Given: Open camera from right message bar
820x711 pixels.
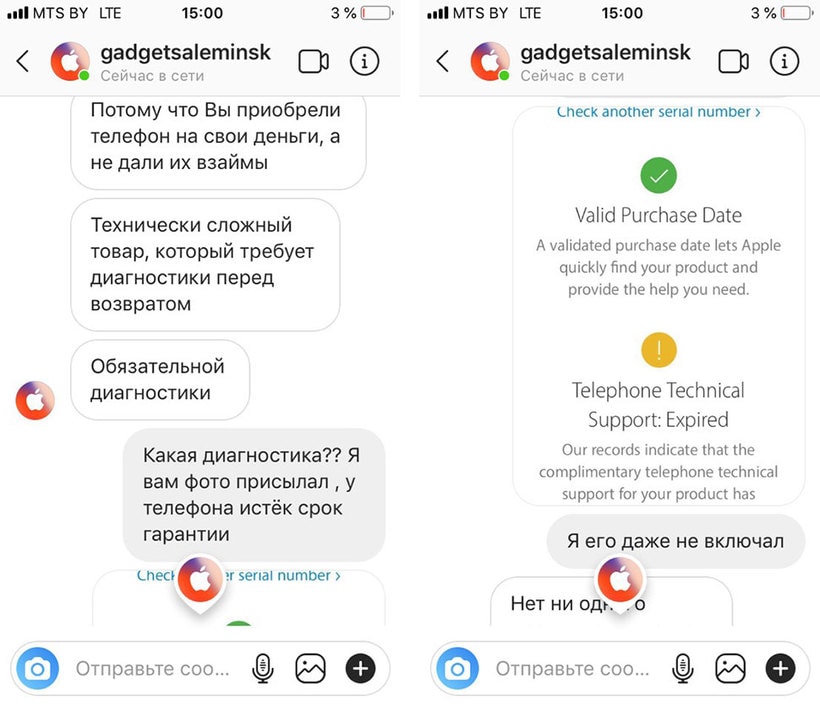Looking at the screenshot, I should 458,668.
